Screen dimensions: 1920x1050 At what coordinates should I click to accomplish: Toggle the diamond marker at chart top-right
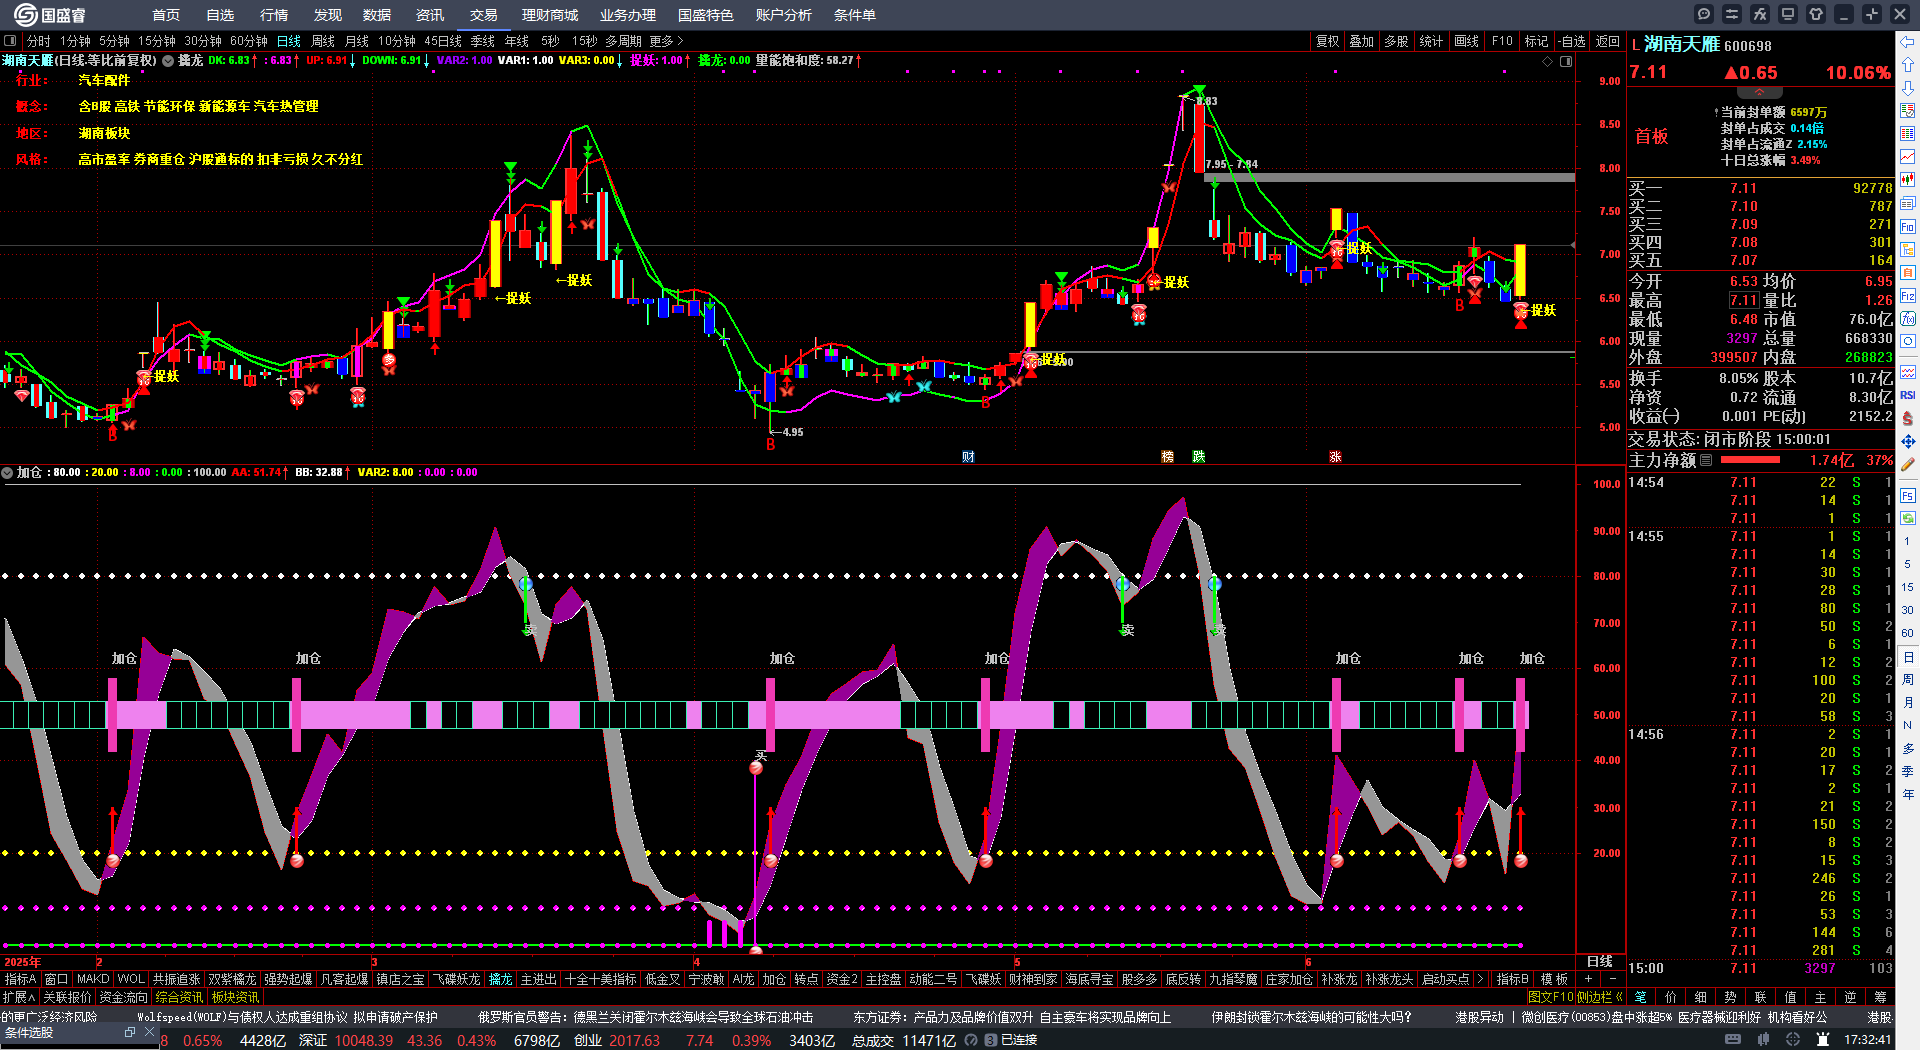(1548, 61)
